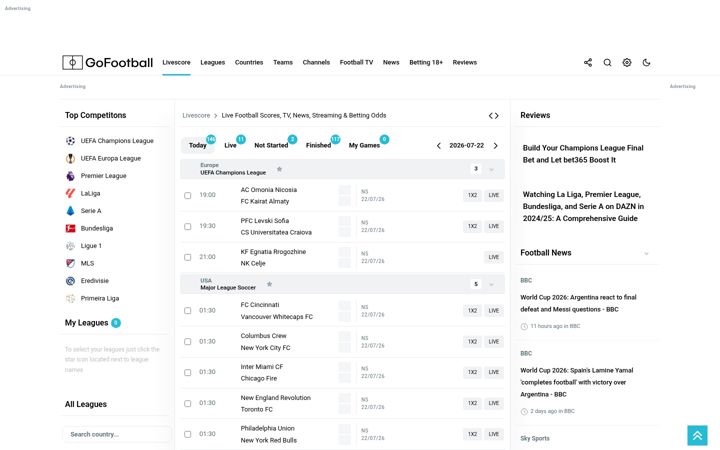The height and width of the screenshot is (450, 720).
Task: Open the share icon in header
Action: (x=588, y=62)
